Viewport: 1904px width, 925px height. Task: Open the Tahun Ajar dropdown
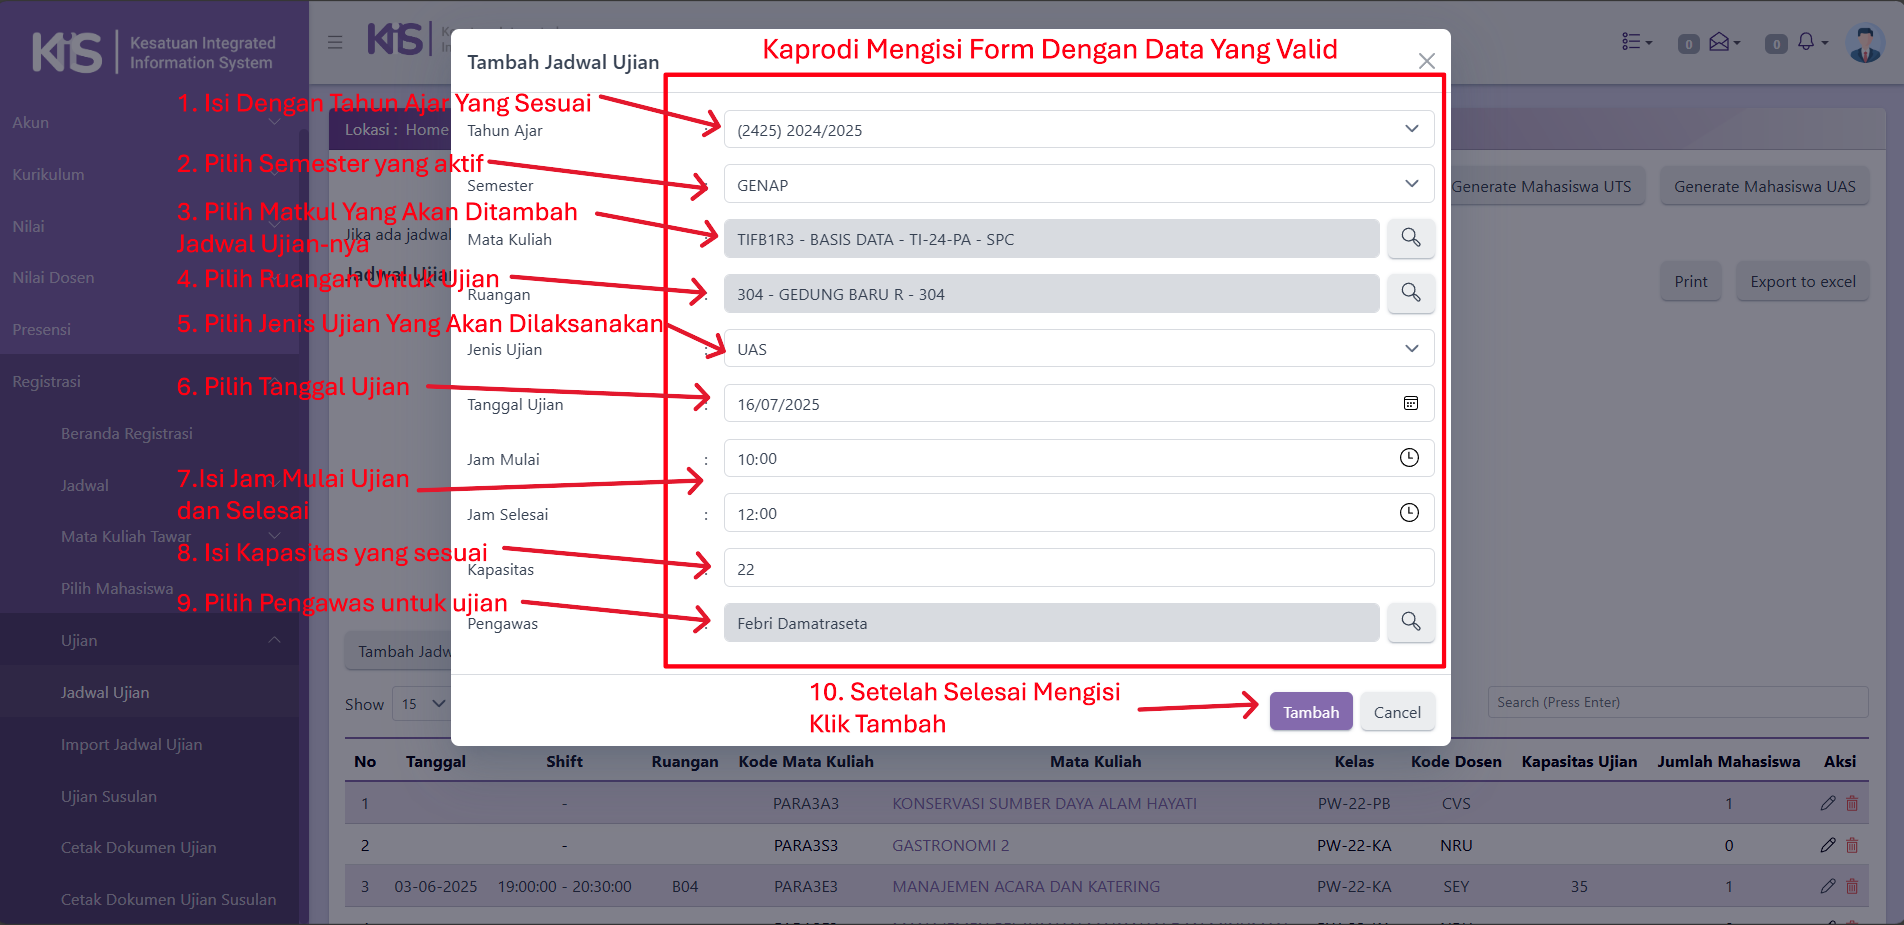point(1078,130)
